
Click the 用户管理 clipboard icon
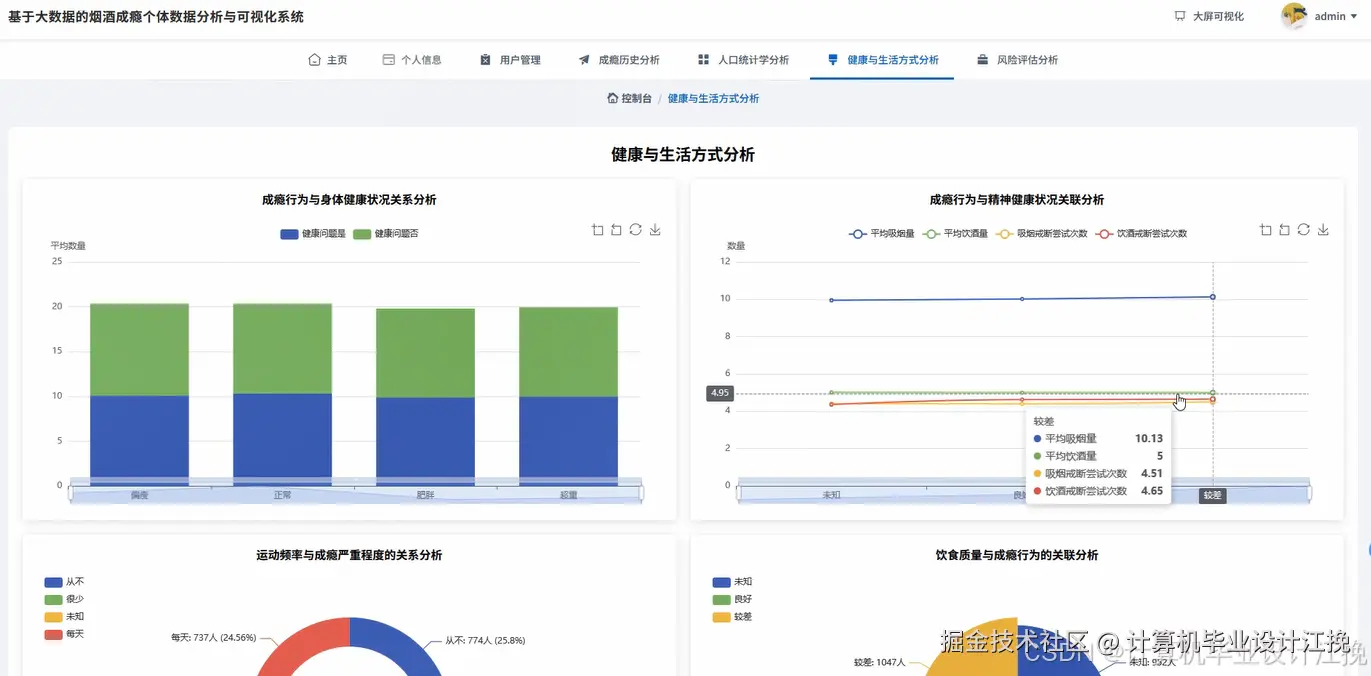(x=486, y=60)
